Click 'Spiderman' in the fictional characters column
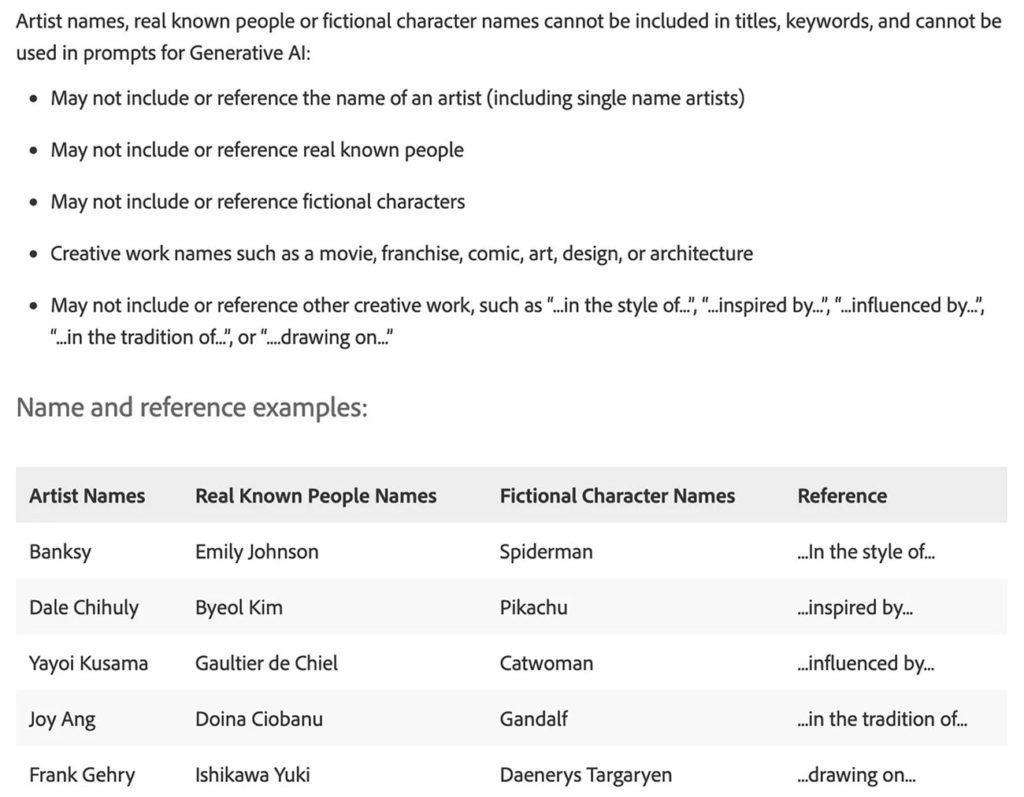Viewport: 1024px width, 797px height. (x=546, y=552)
